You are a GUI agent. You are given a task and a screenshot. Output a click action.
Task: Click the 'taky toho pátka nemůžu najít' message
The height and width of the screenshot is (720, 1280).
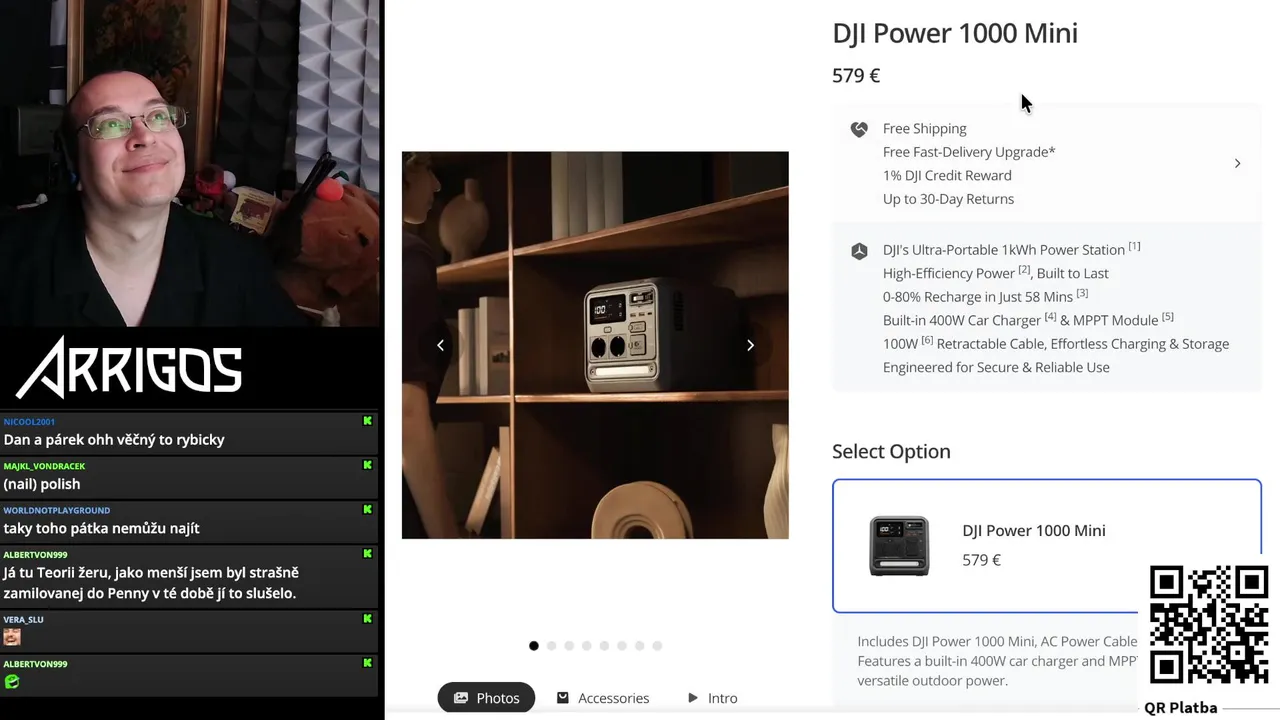[x=101, y=528]
